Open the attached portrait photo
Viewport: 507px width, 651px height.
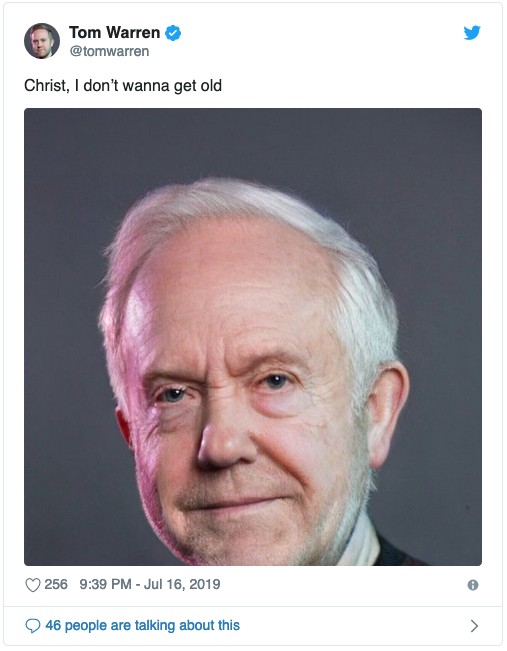coord(253,337)
